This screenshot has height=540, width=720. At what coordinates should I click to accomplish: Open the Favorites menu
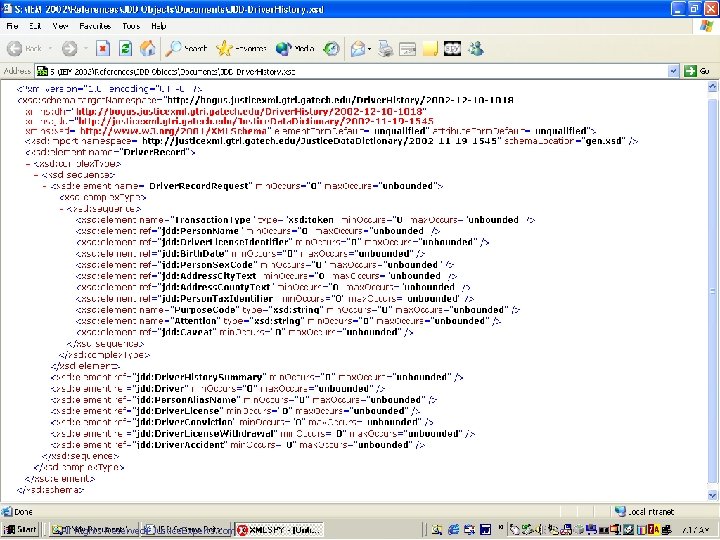[x=95, y=26]
